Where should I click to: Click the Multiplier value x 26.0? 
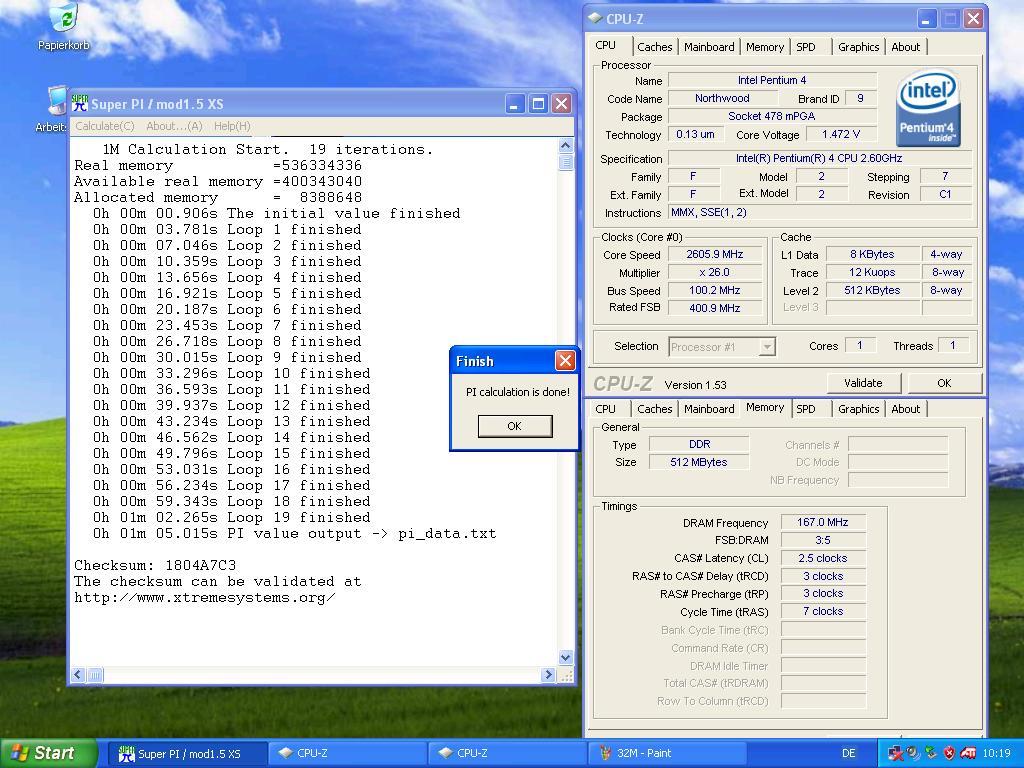[x=714, y=272]
